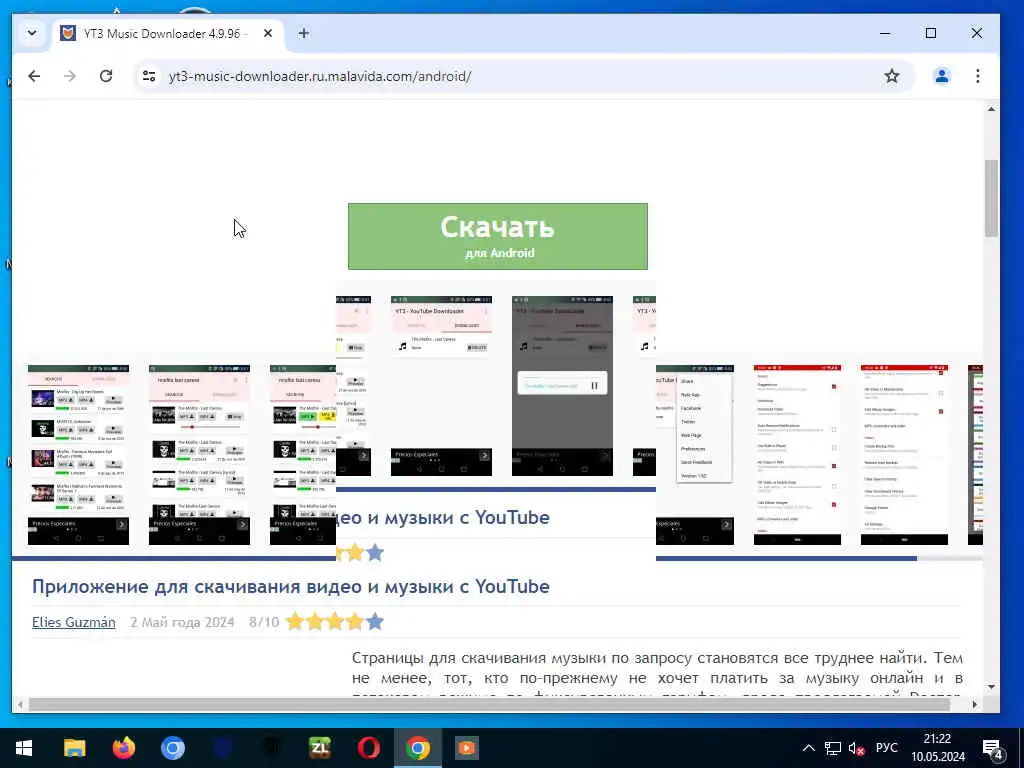The width and height of the screenshot is (1024, 768).
Task: Show hidden system tray icons
Action: click(808, 748)
